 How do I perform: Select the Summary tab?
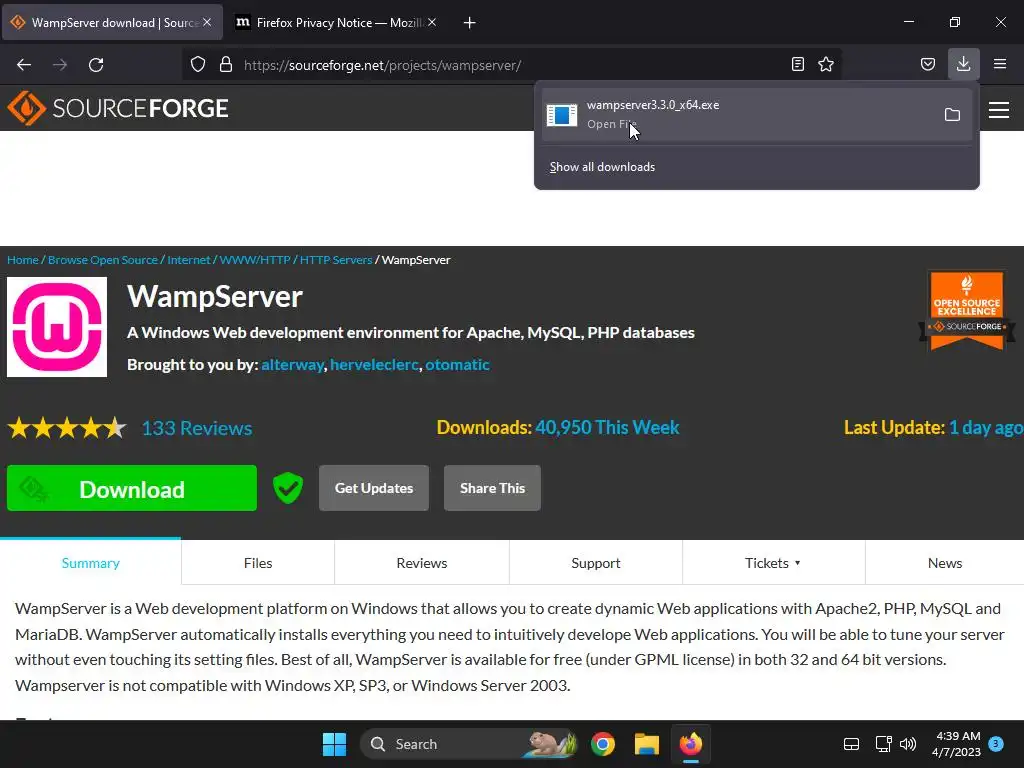point(91,562)
